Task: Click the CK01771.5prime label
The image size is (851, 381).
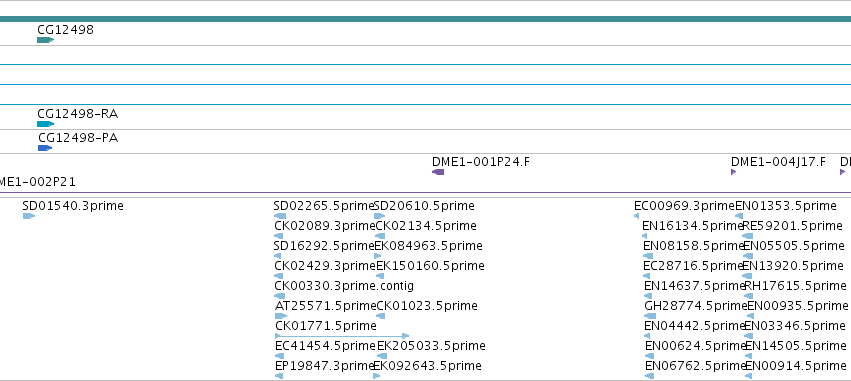Action: click(326, 326)
